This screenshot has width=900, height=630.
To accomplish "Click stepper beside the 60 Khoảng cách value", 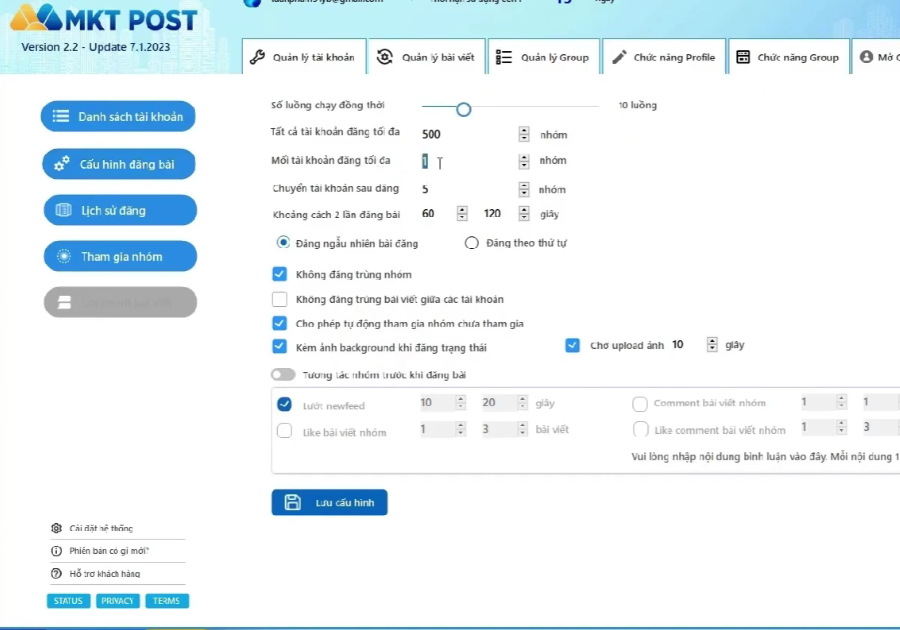I will 462,213.
